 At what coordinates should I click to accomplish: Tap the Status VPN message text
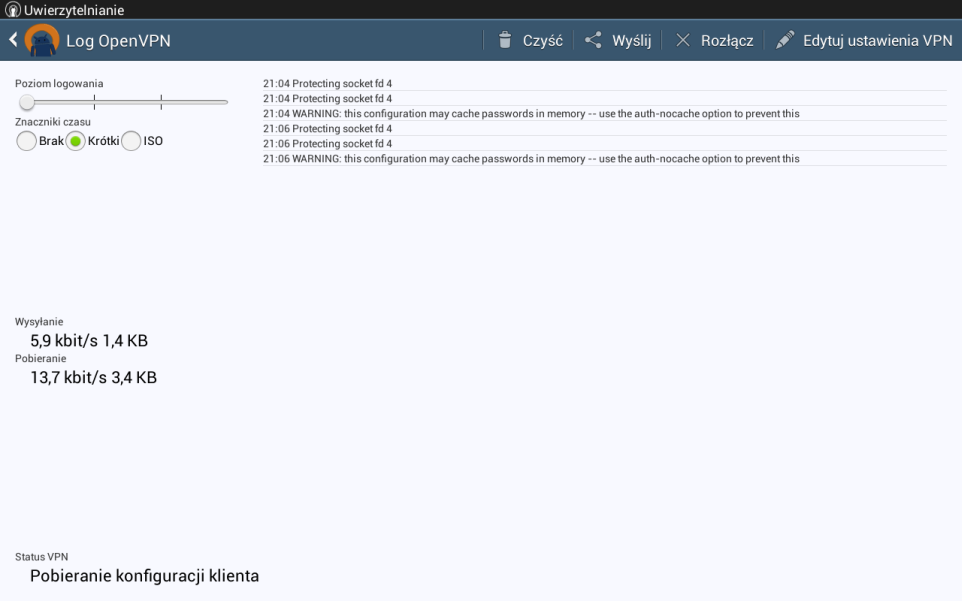[144, 576]
